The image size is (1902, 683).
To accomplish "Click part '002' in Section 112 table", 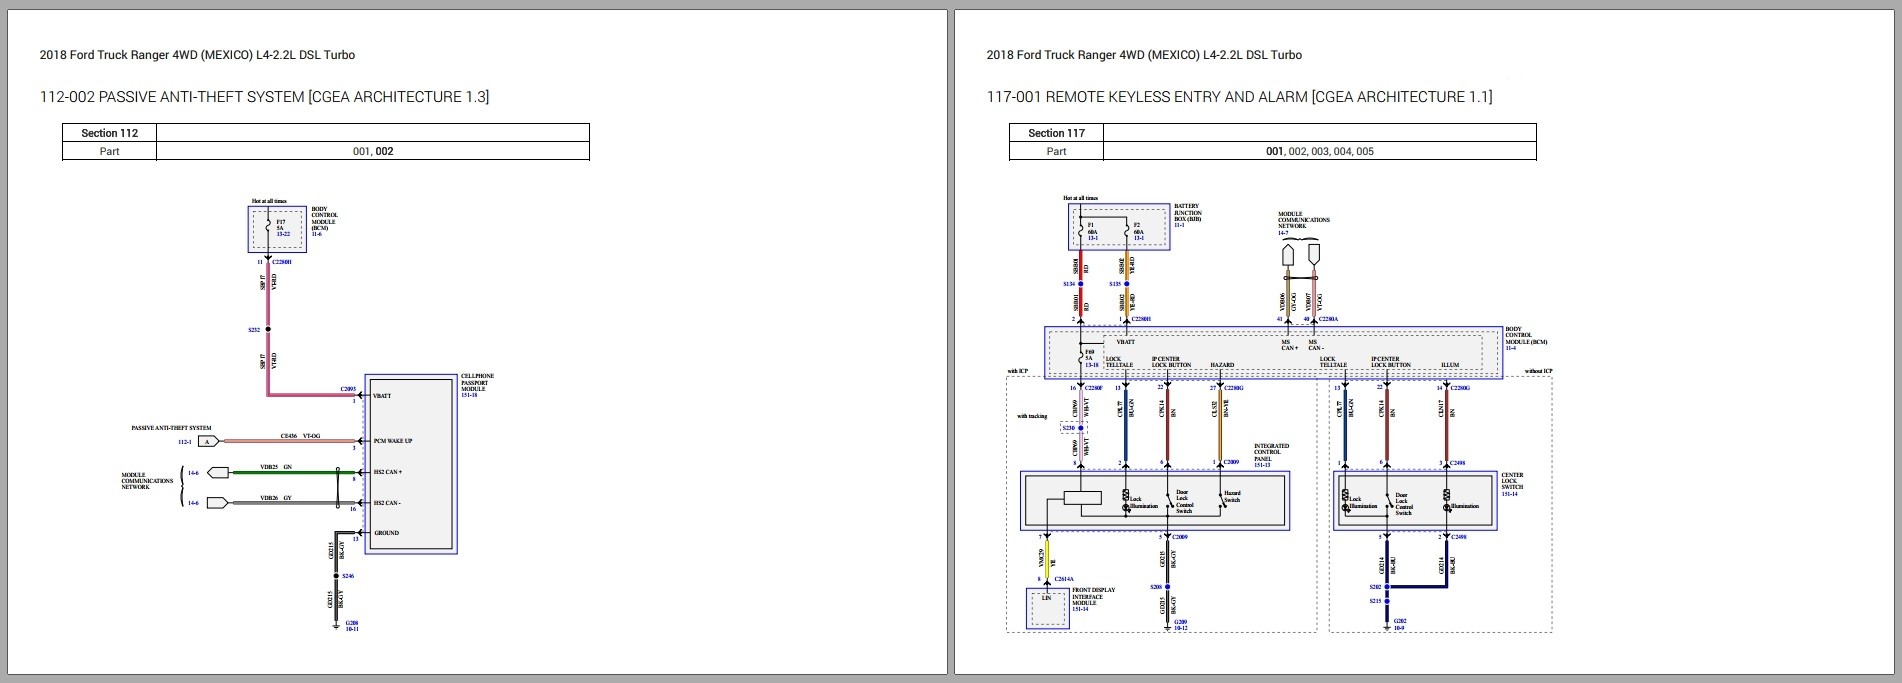I will (384, 151).
